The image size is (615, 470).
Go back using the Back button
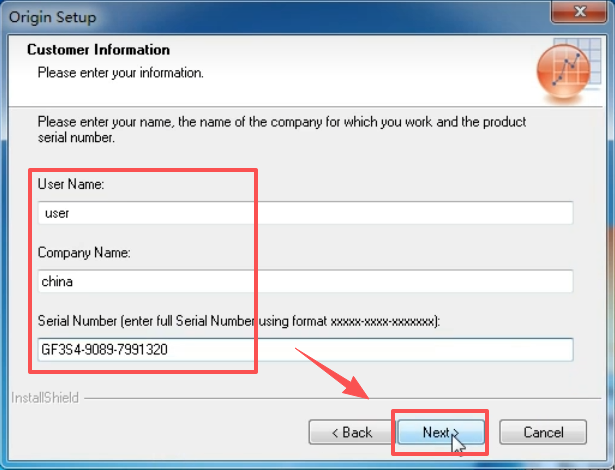[x=351, y=432]
